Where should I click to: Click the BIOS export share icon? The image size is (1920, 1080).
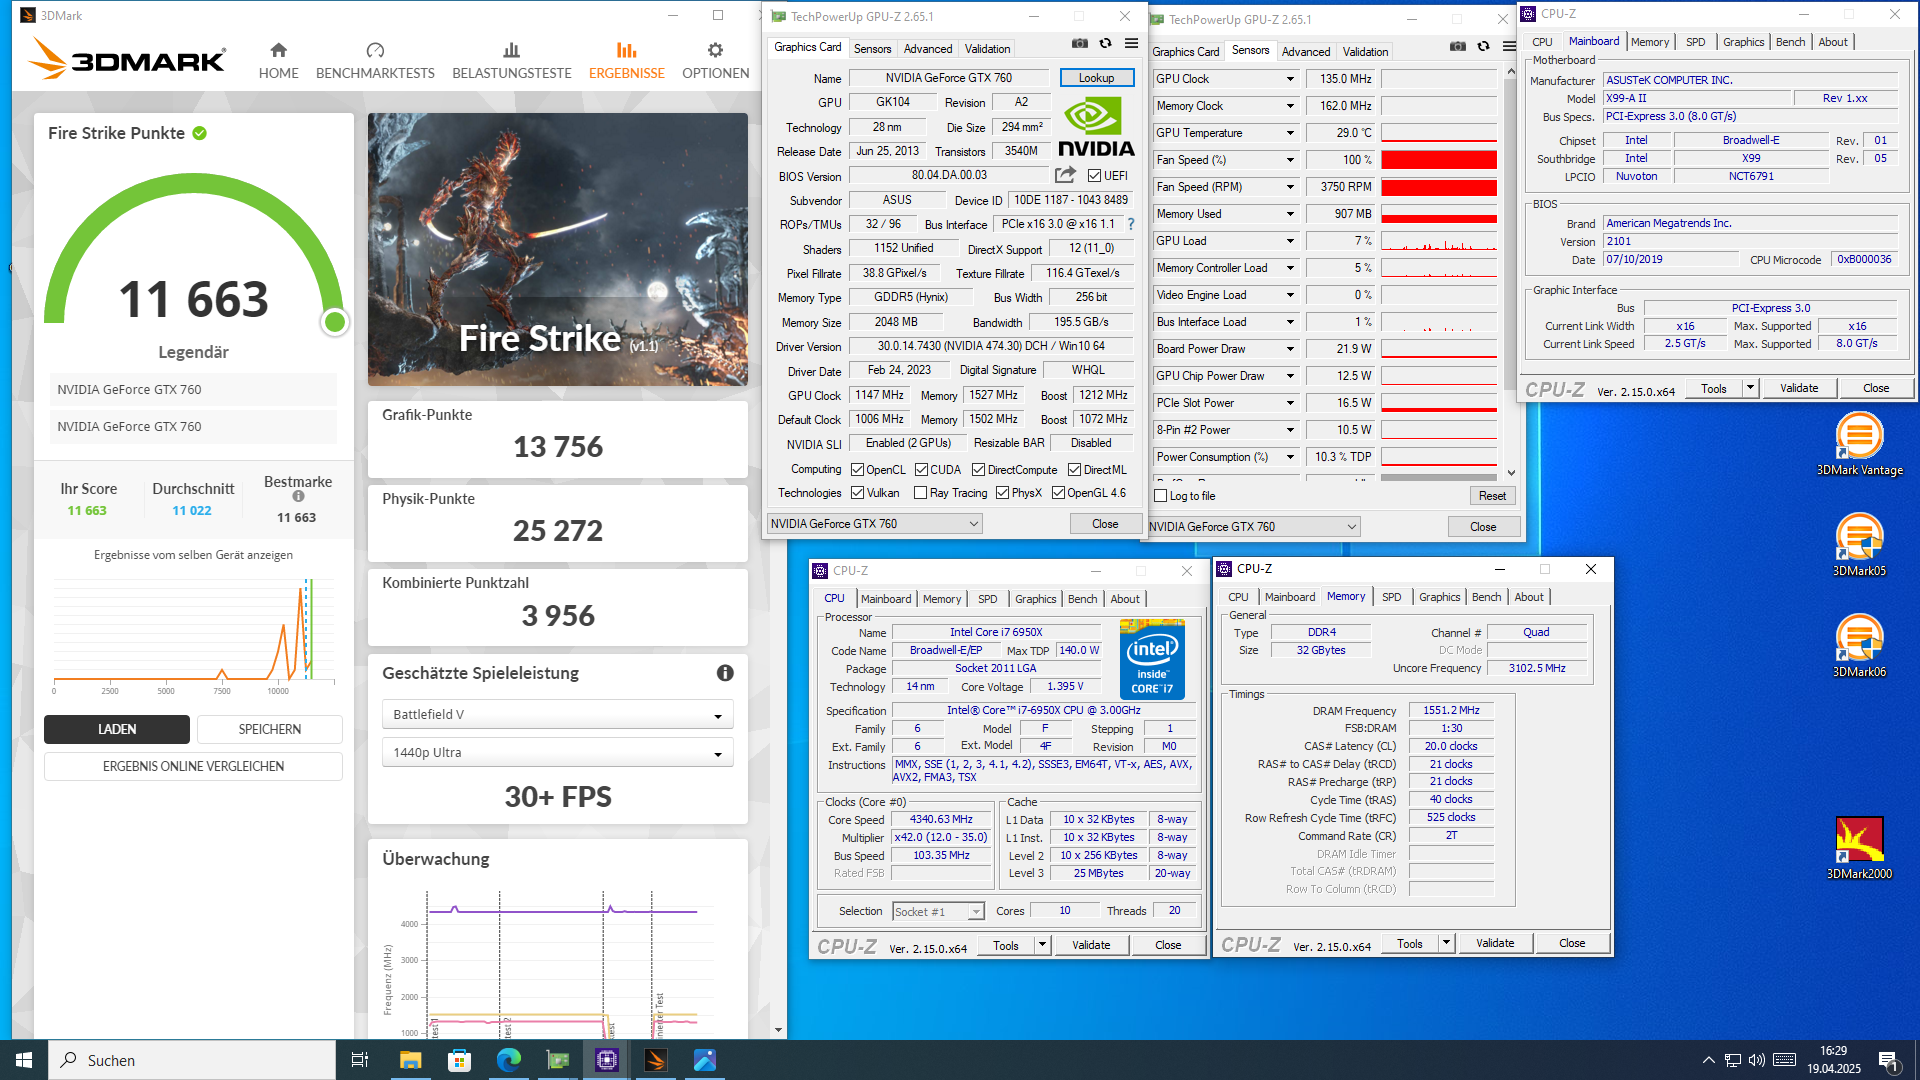pos(1065,175)
